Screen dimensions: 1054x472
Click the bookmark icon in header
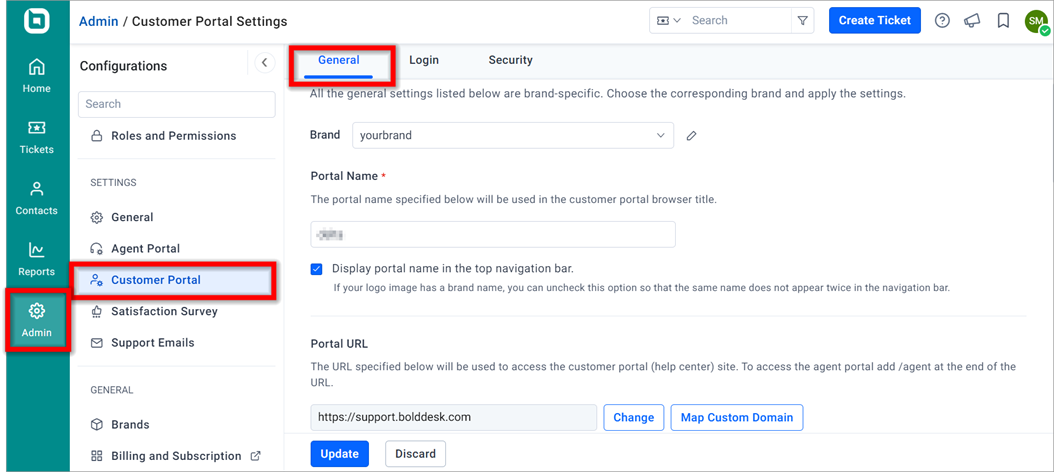coord(1003,21)
